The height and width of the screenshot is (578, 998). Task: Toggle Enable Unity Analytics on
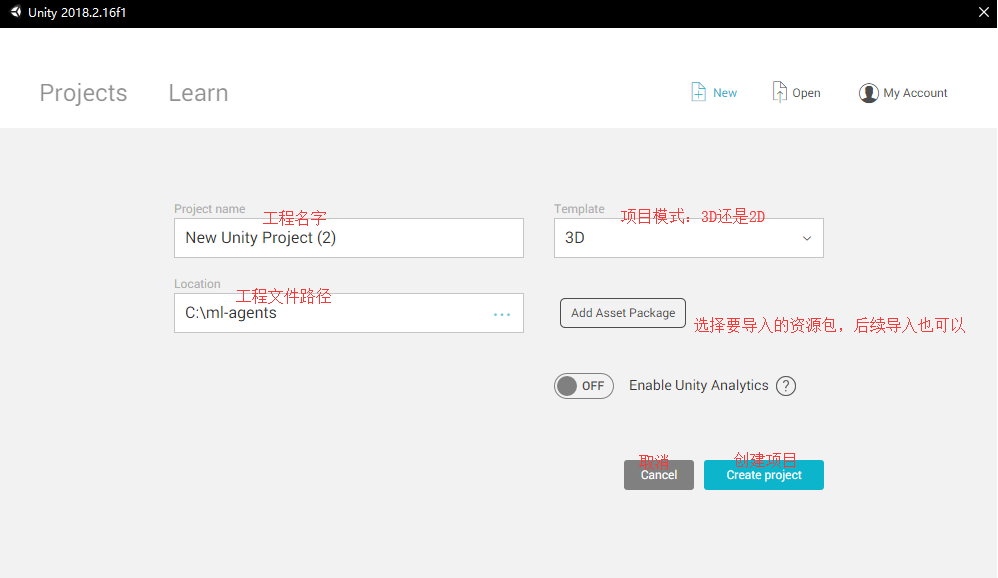(x=584, y=385)
